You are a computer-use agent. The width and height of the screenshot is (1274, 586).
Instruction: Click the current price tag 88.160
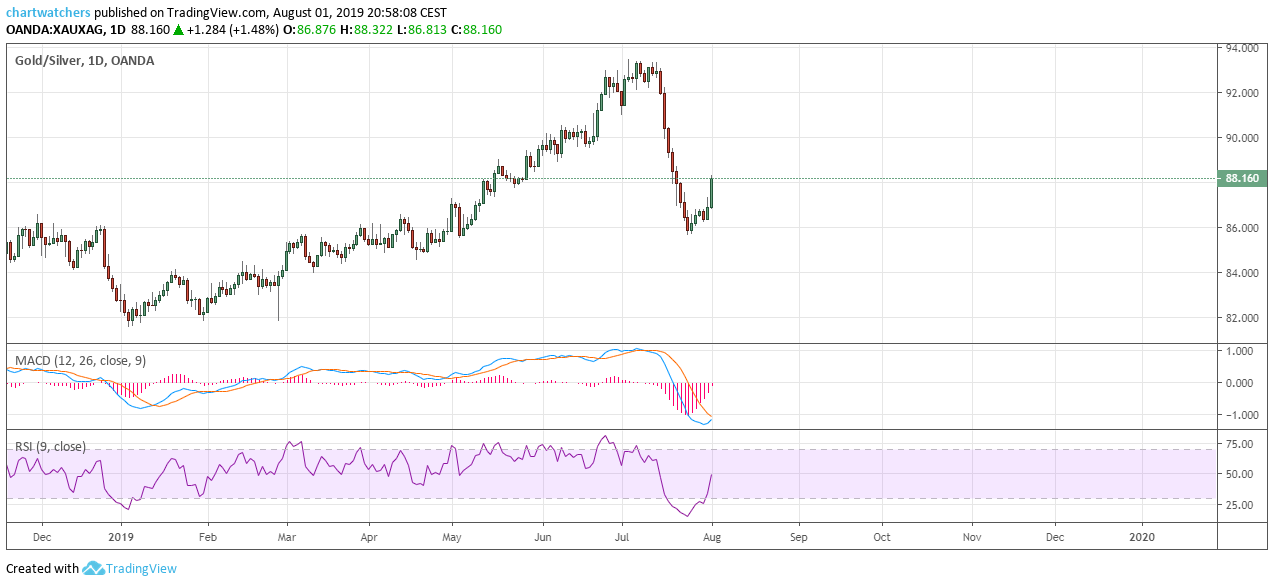[1242, 178]
